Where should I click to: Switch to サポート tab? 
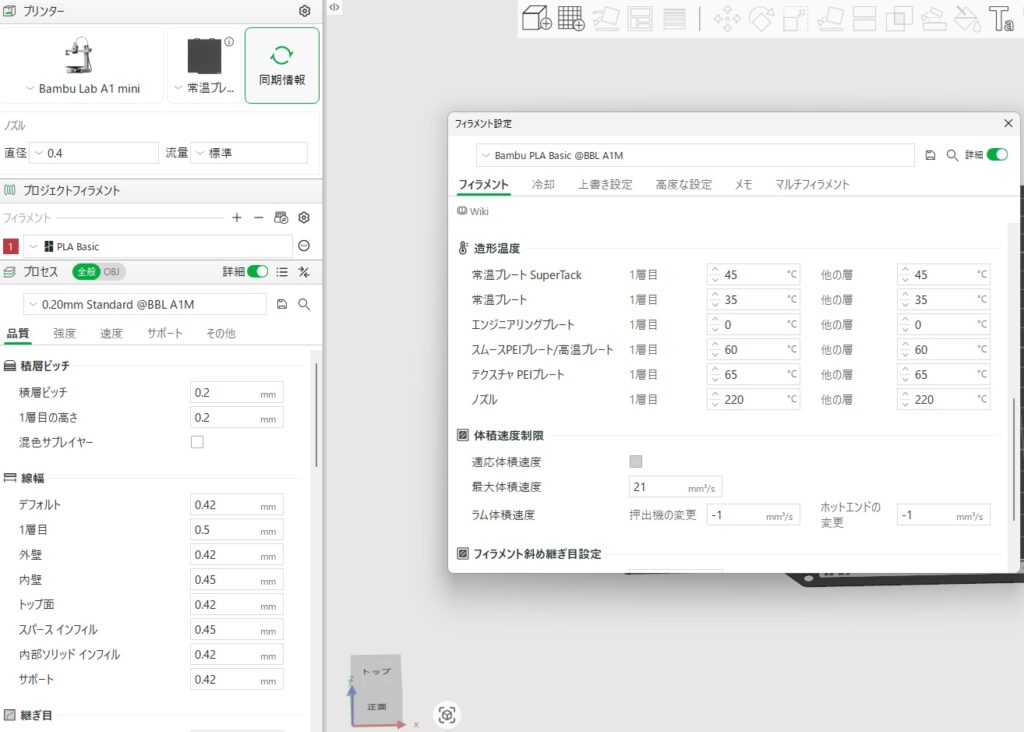pos(165,333)
